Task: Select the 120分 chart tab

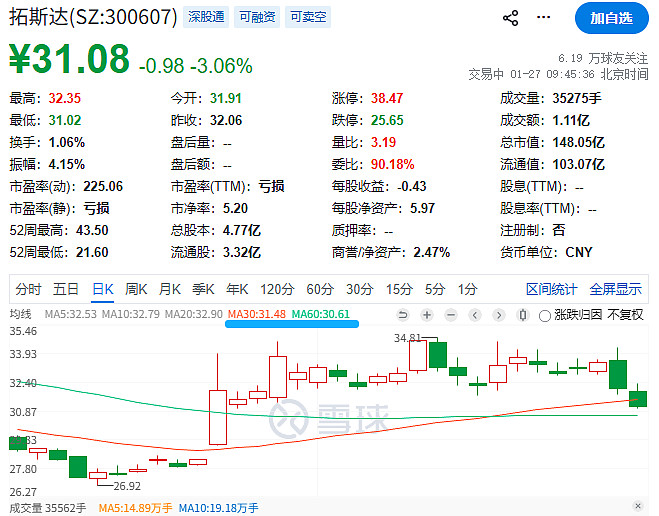Action: (x=277, y=289)
